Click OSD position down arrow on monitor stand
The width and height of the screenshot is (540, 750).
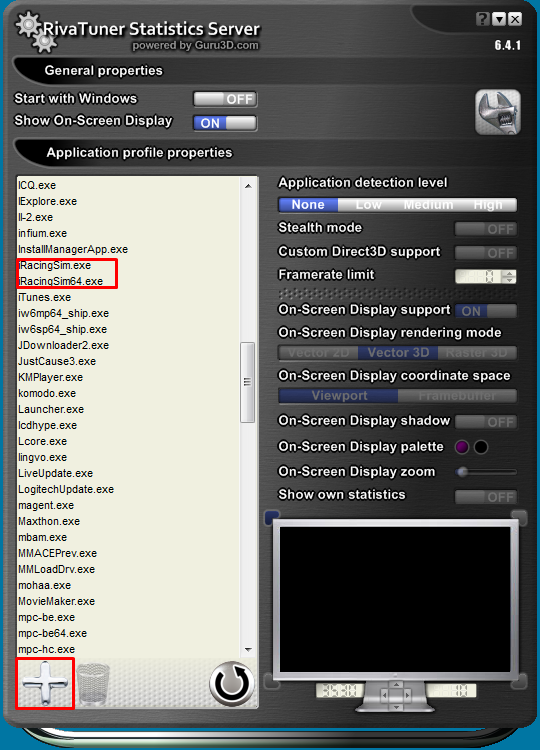tap(396, 706)
